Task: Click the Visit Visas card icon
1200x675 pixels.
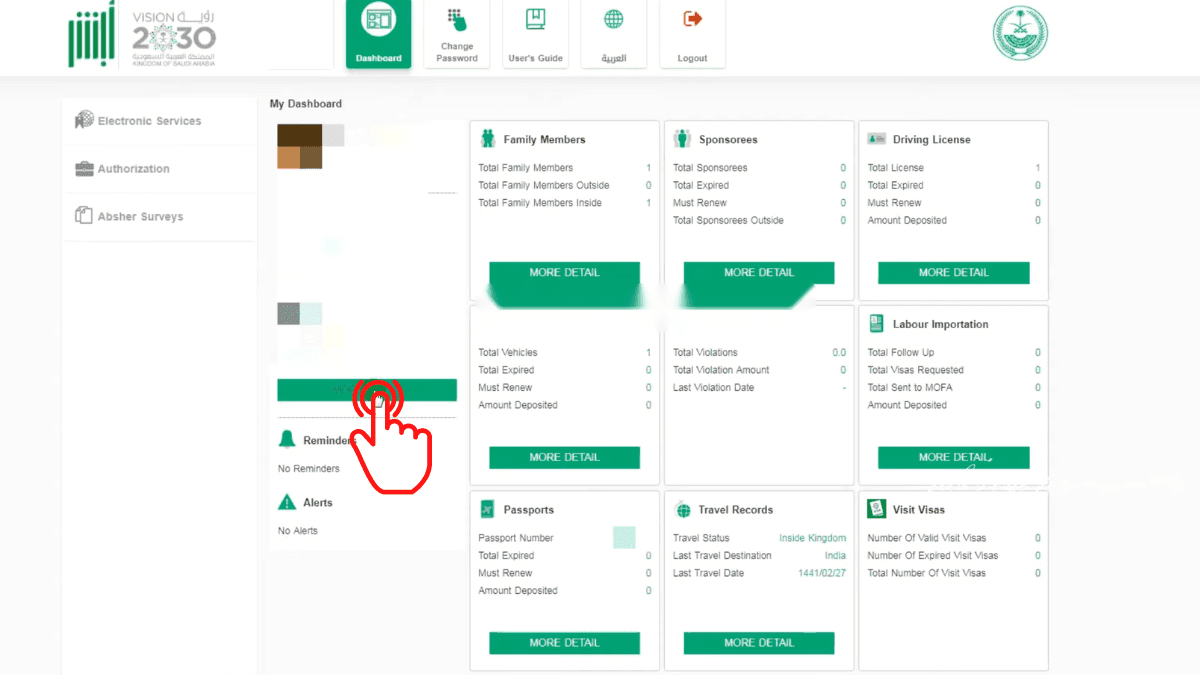Action: 876,509
